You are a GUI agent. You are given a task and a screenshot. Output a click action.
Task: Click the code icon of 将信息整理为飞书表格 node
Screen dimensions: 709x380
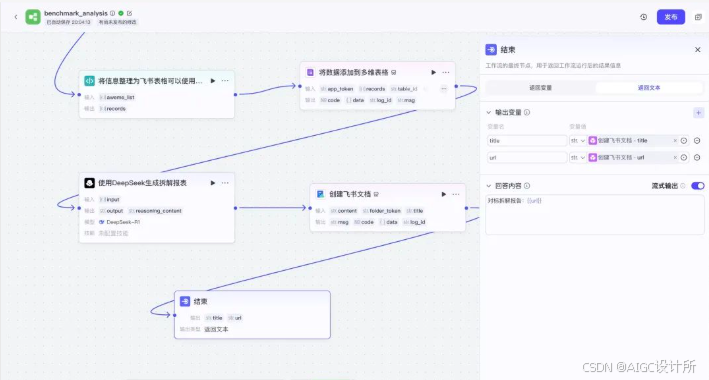point(90,81)
